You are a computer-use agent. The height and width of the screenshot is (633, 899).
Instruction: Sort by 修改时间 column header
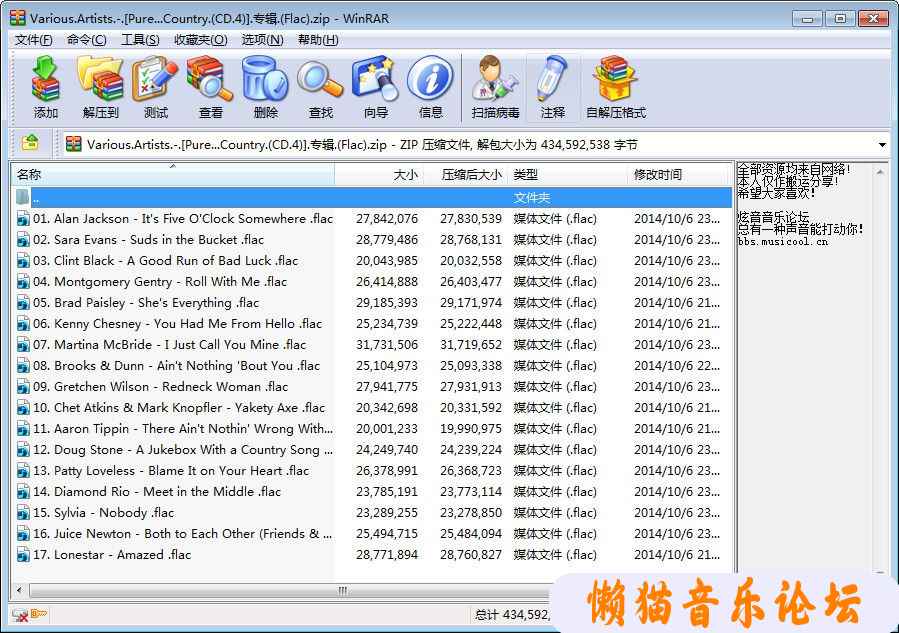click(679, 174)
